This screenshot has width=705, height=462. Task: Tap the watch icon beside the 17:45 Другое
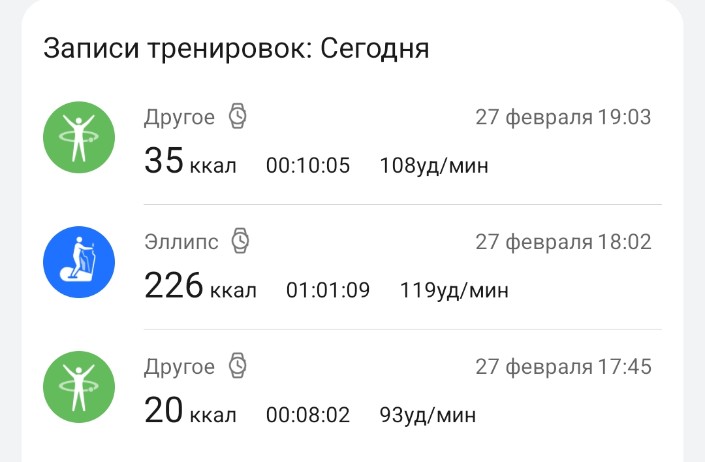pyautogui.click(x=238, y=366)
